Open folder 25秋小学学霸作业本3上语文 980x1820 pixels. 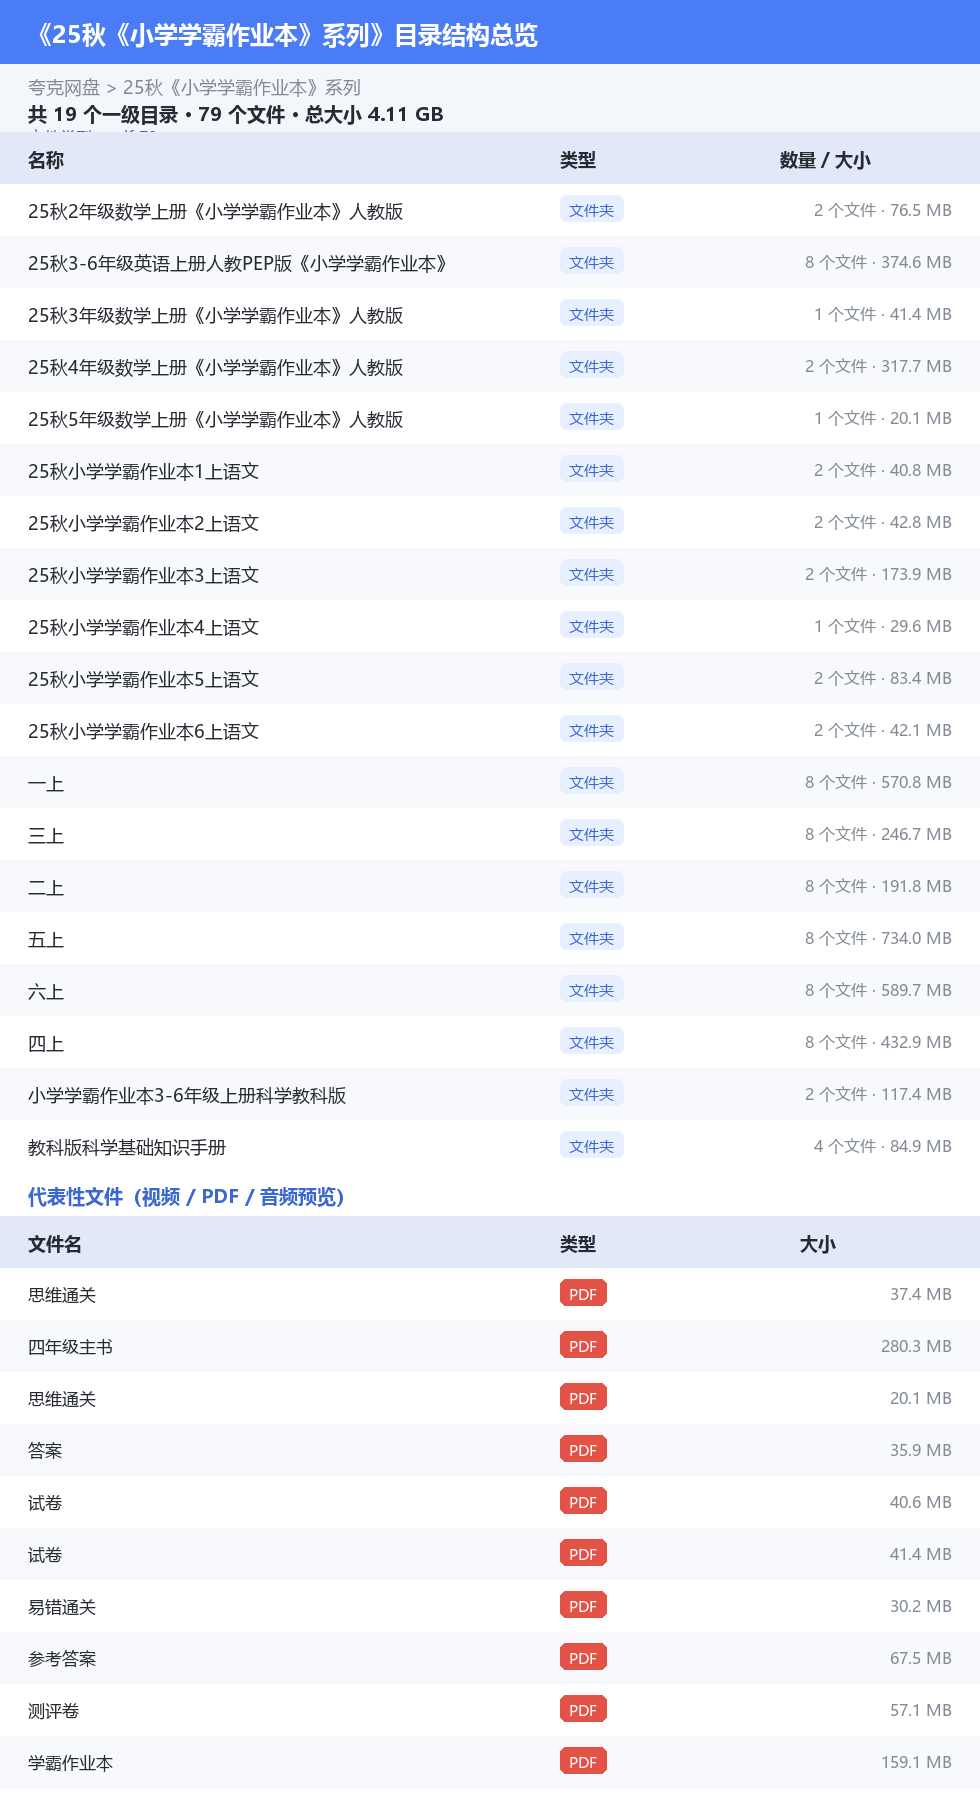pyautogui.click(x=143, y=575)
